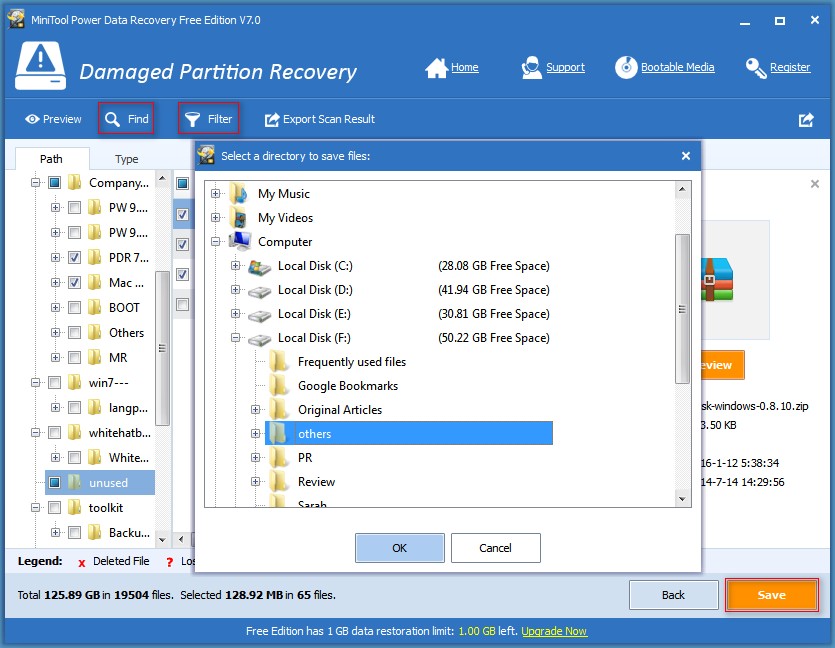Check the BOOT folder checkbox
This screenshot has width=835, height=648.
(75, 308)
